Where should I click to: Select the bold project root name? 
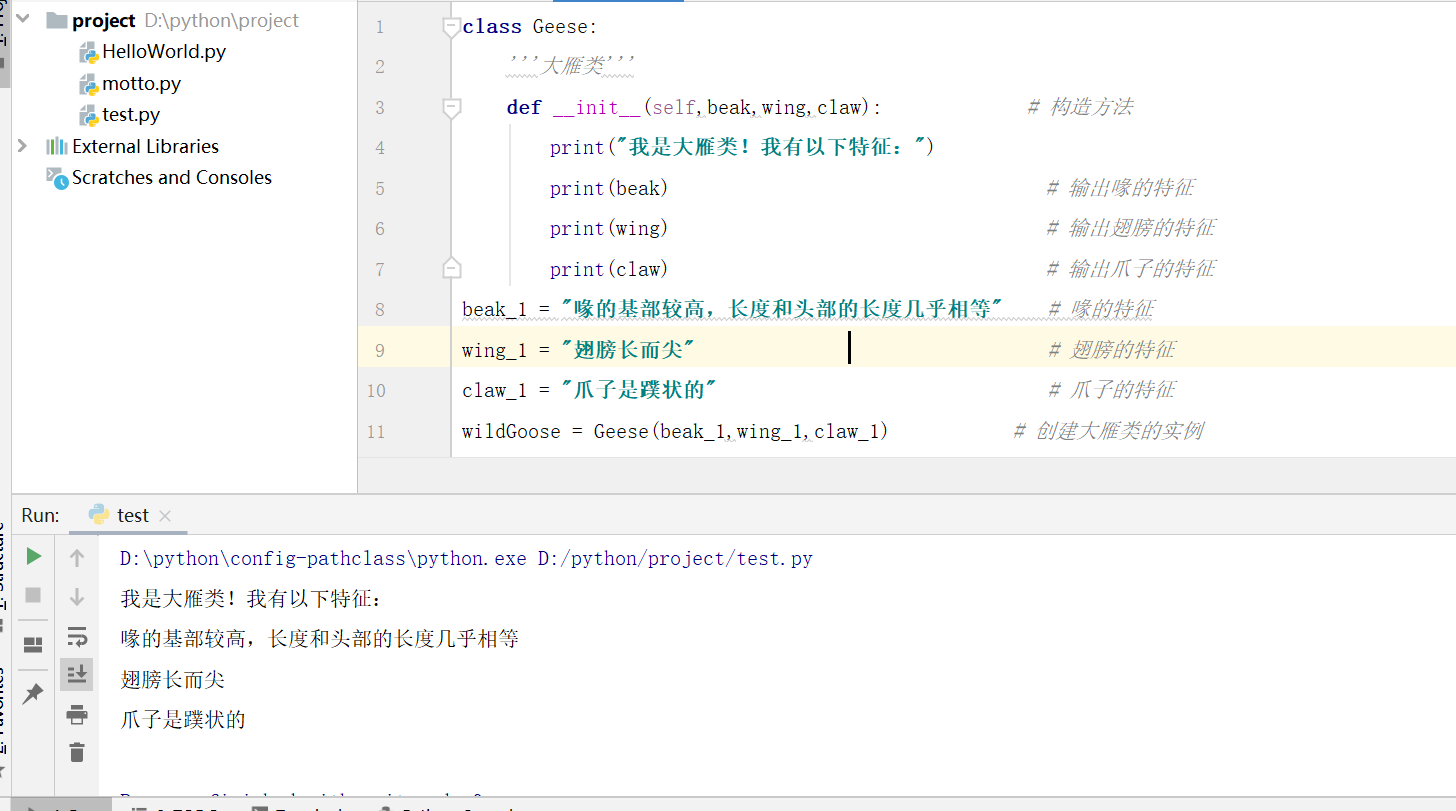pyautogui.click(x=104, y=20)
